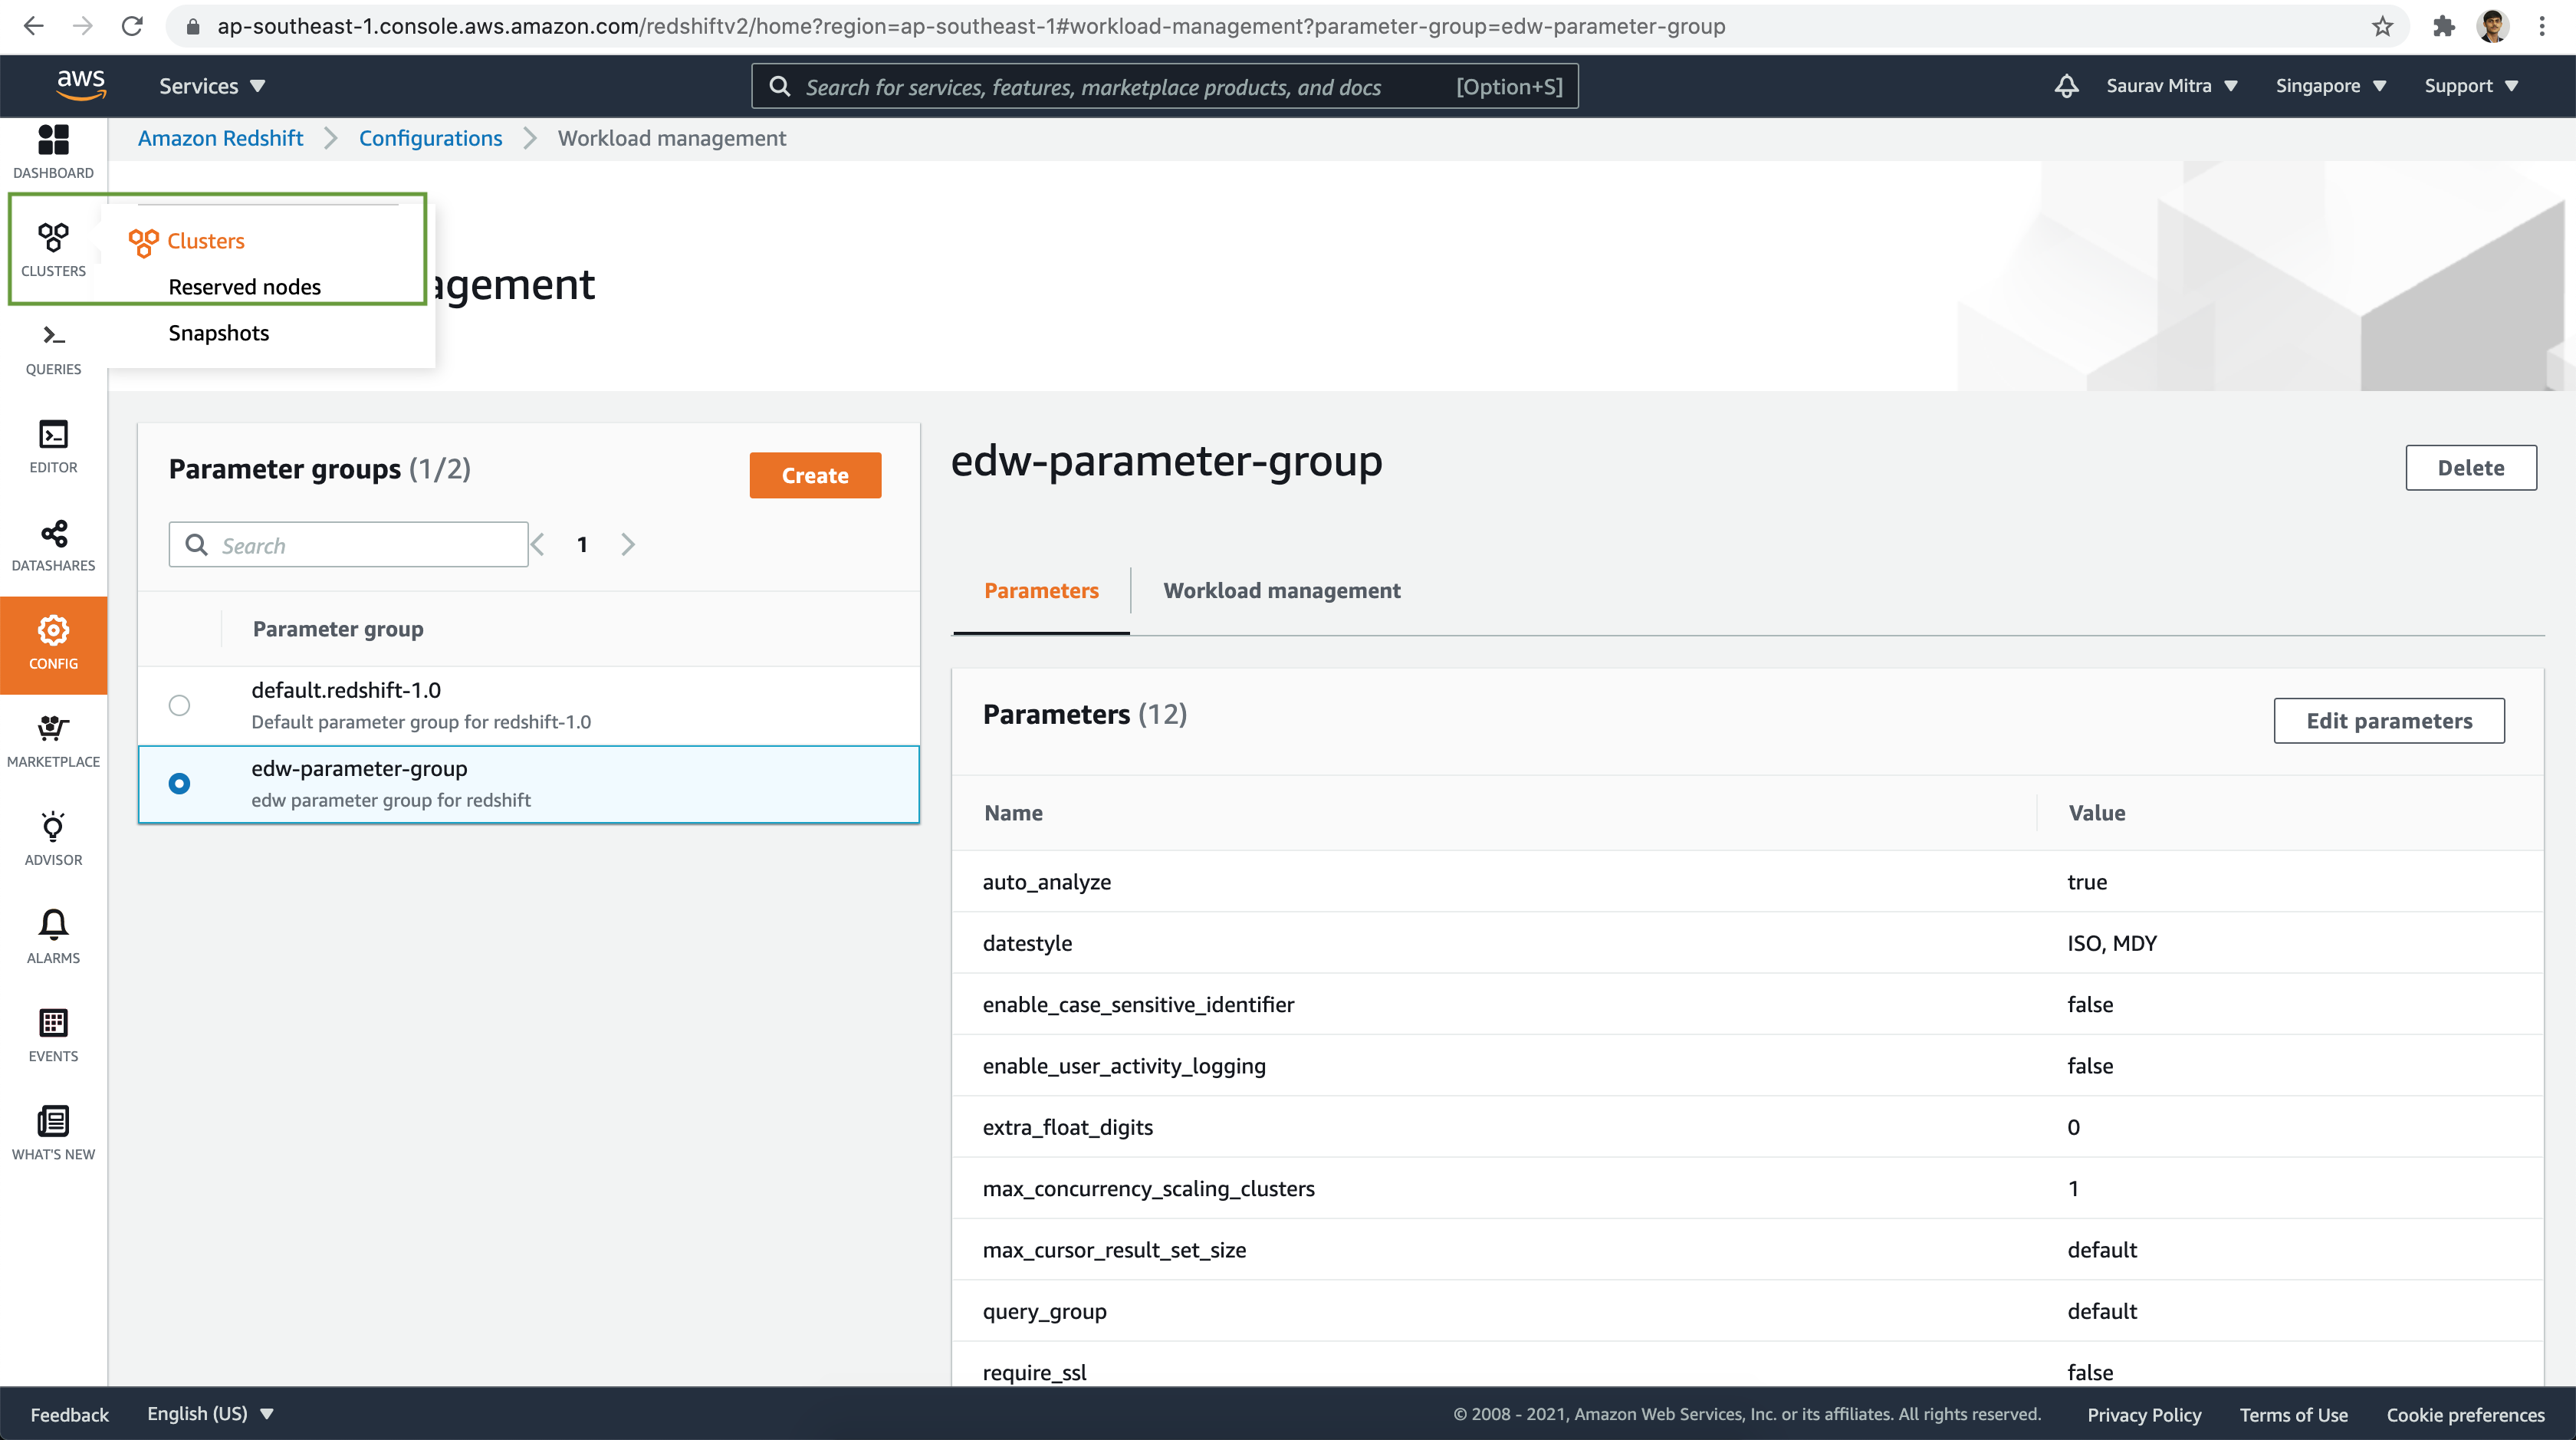Screen dimensions: 2576x1440
Task: Click the Delete button
Action: [x=2470, y=467]
